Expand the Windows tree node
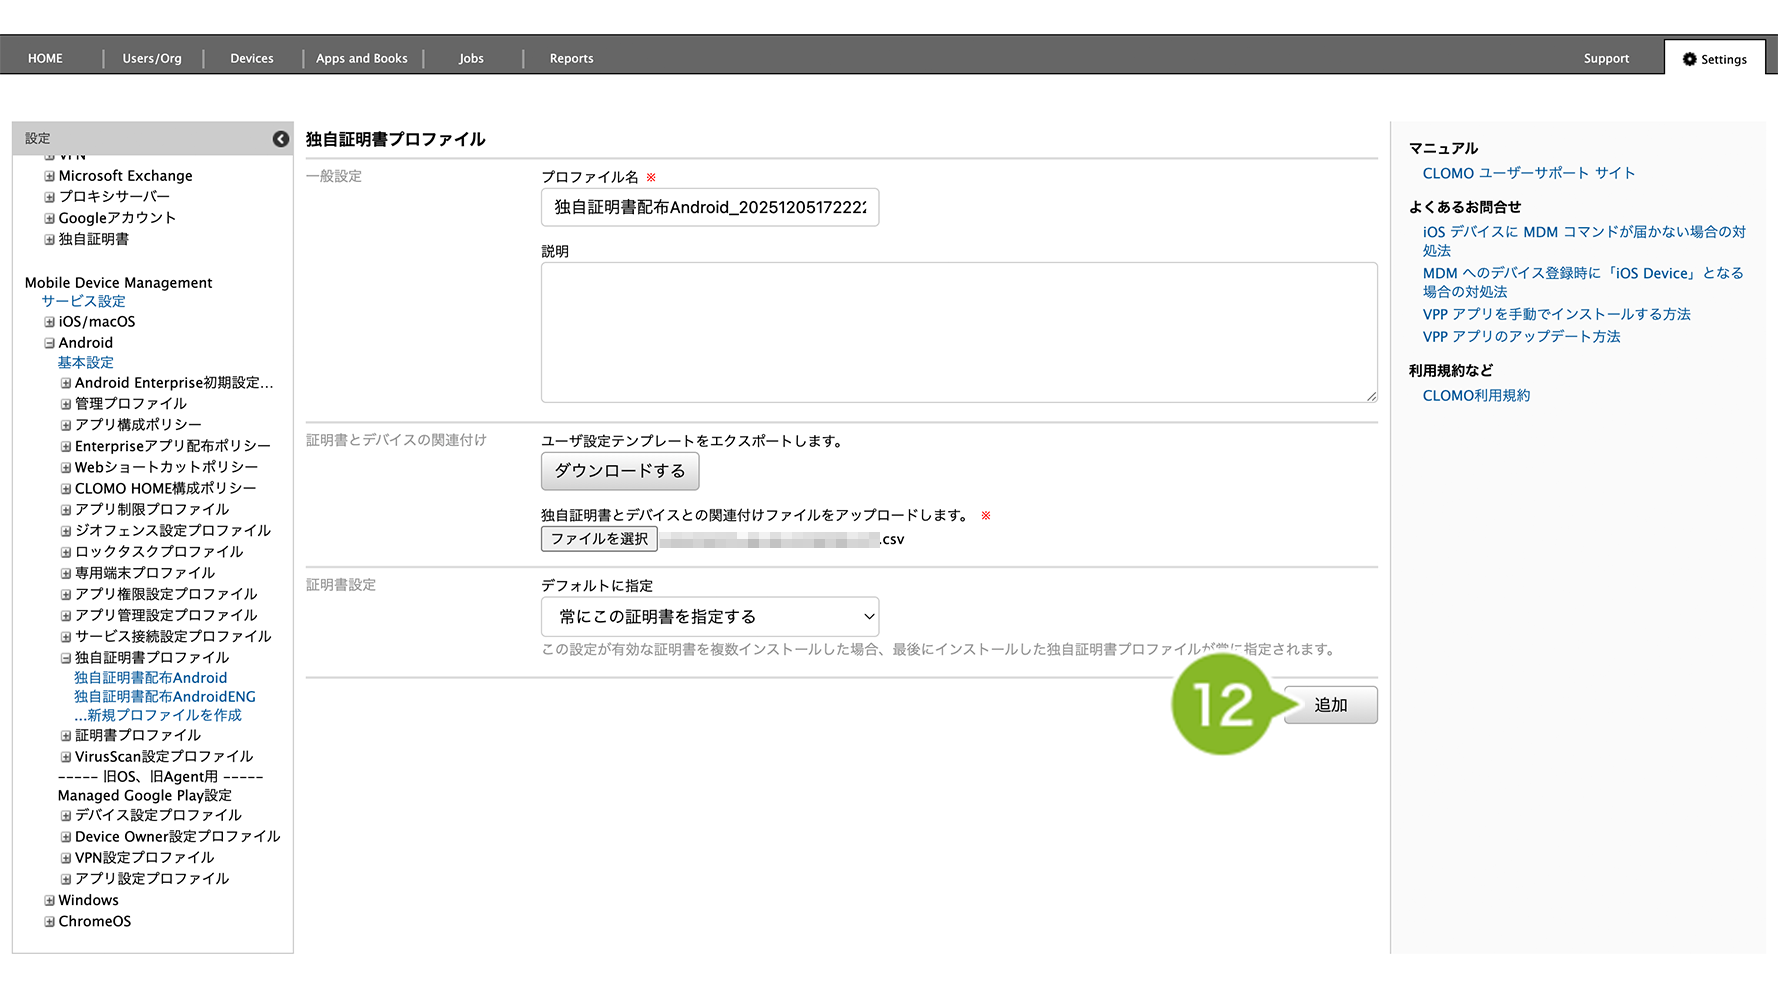Viewport: 1778px width, 1000px height. (x=49, y=900)
